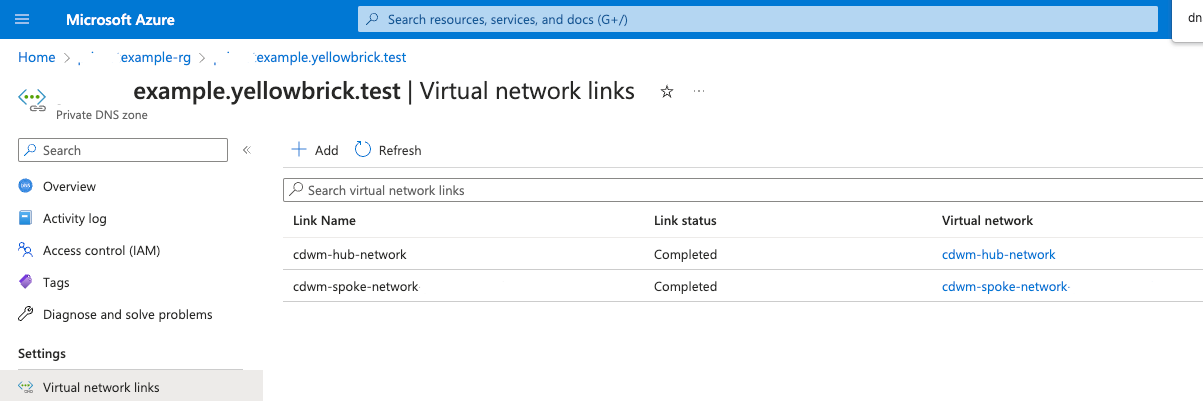
Task: Open the more options ellipsis in title
Action: tap(699, 91)
